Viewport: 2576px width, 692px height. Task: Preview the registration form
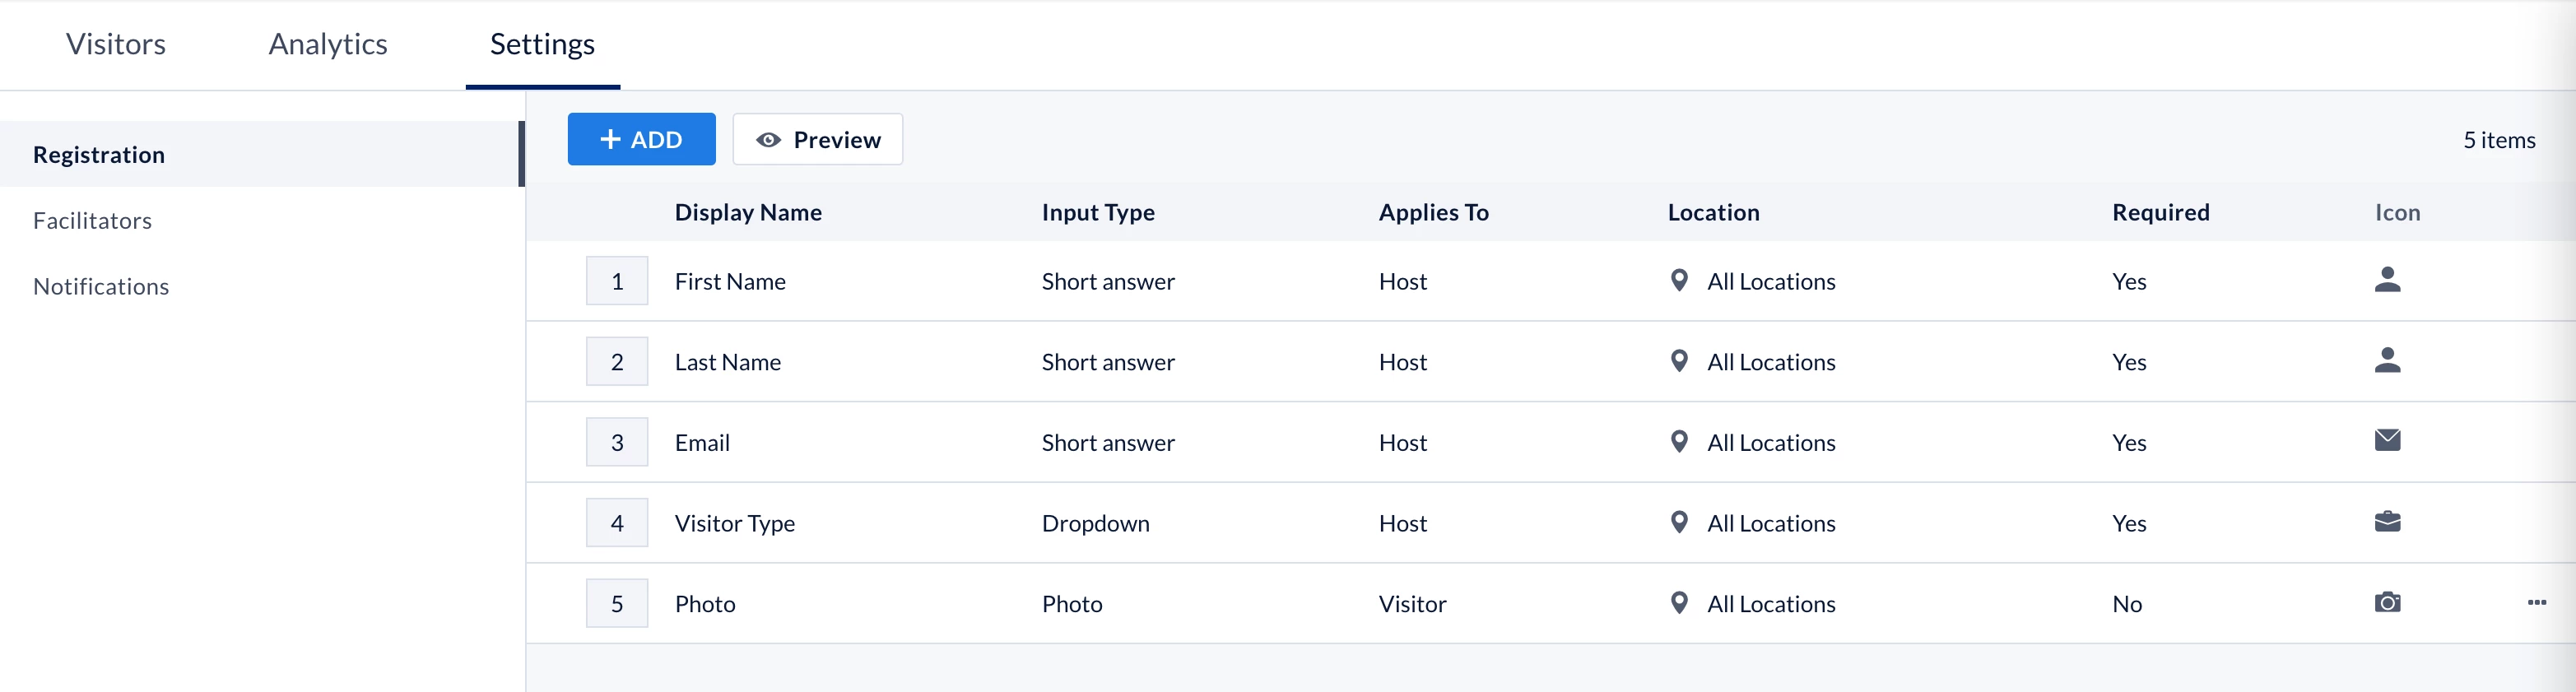[817, 140]
